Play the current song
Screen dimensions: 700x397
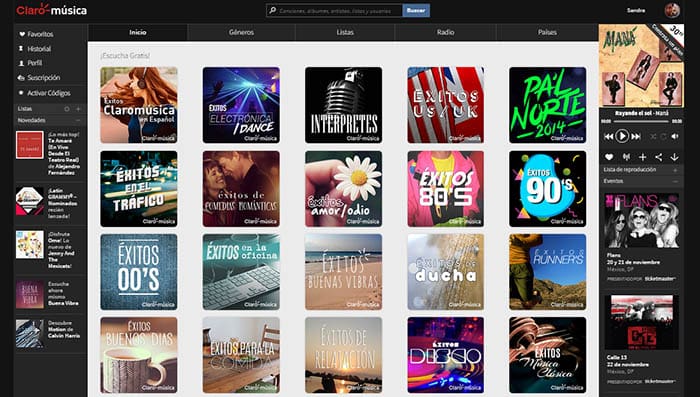[x=622, y=136]
